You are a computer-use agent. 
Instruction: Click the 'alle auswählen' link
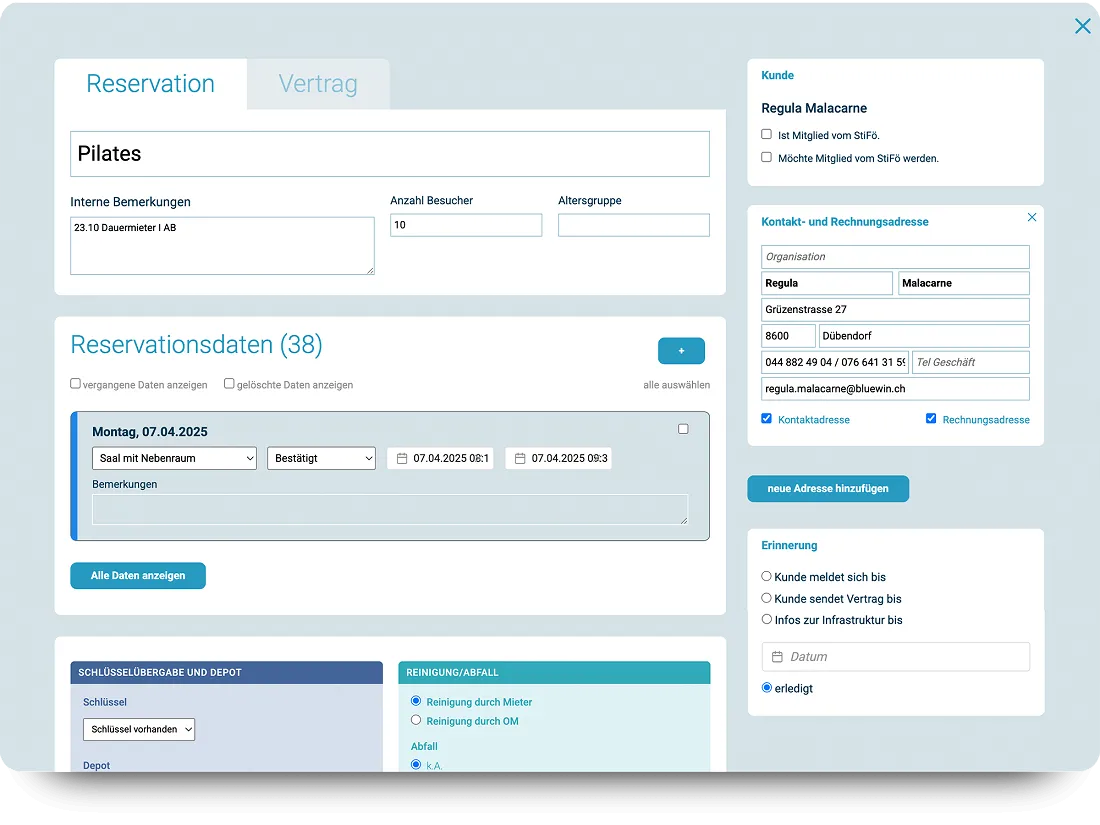[x=676, y=384]
